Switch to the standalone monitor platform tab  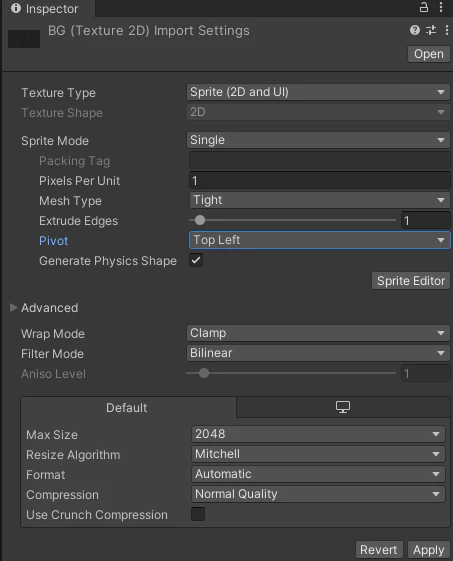click(x=343, y=407)
